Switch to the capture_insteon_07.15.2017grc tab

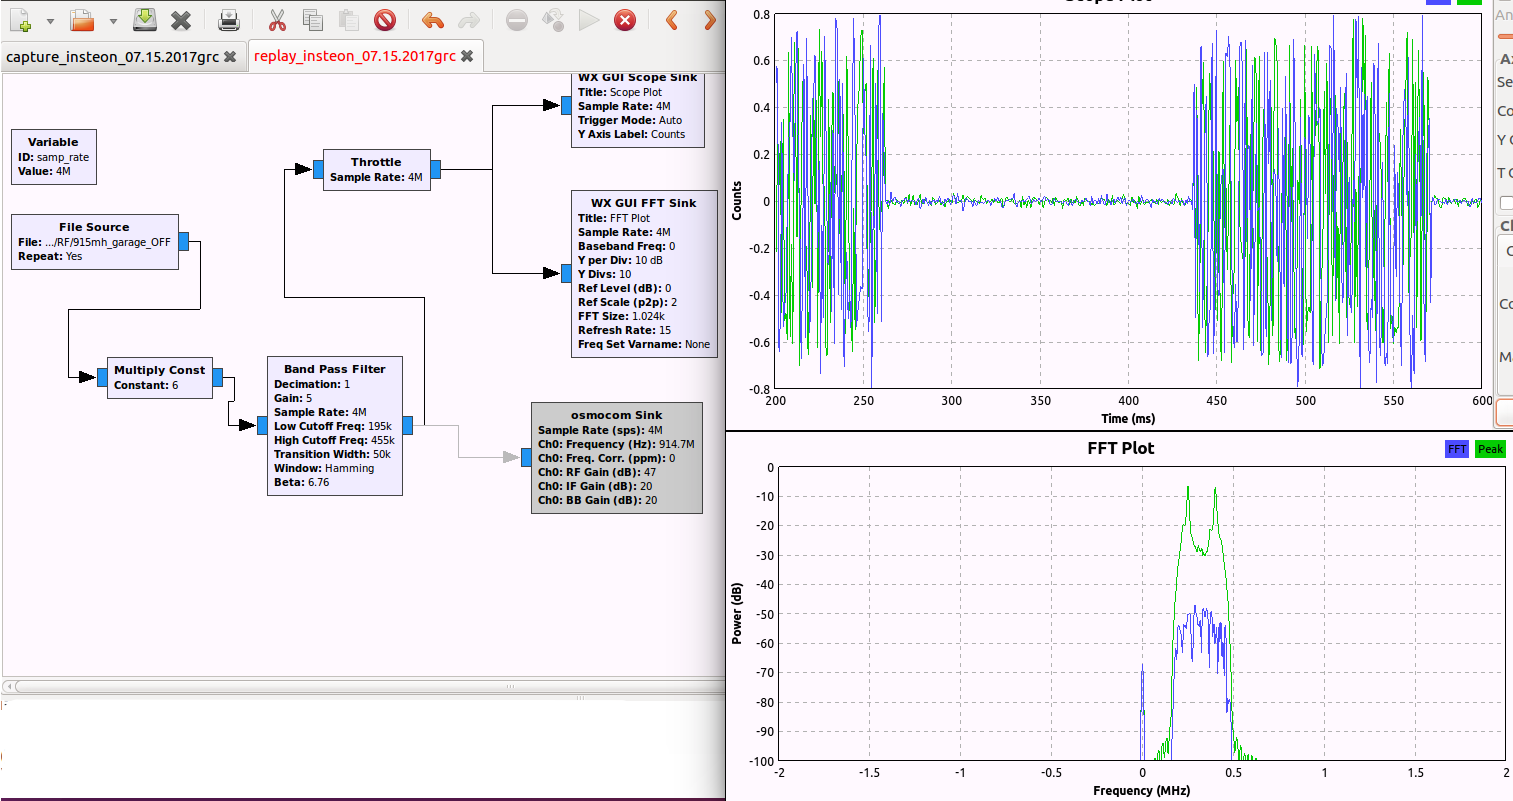(112, 57)
